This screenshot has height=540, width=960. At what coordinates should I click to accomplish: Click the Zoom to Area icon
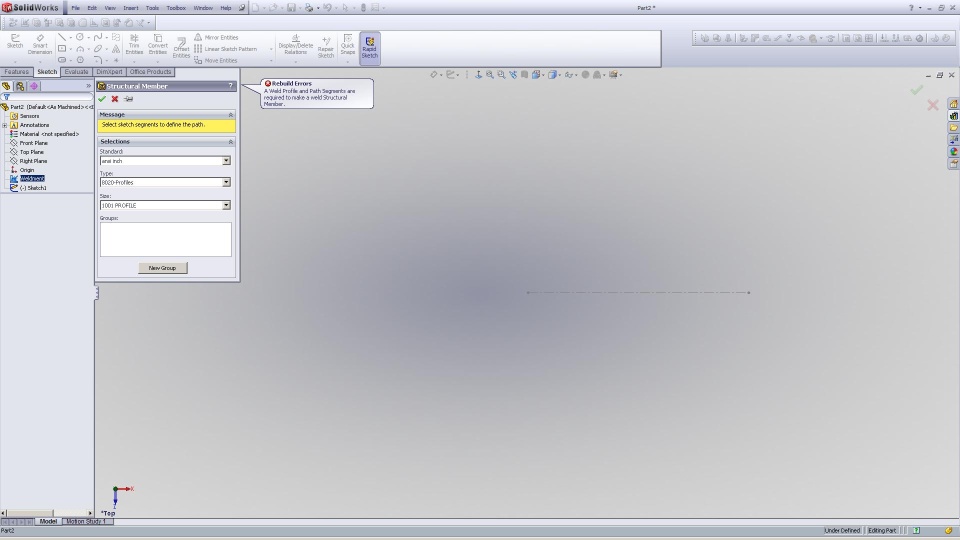pos(501,75)
